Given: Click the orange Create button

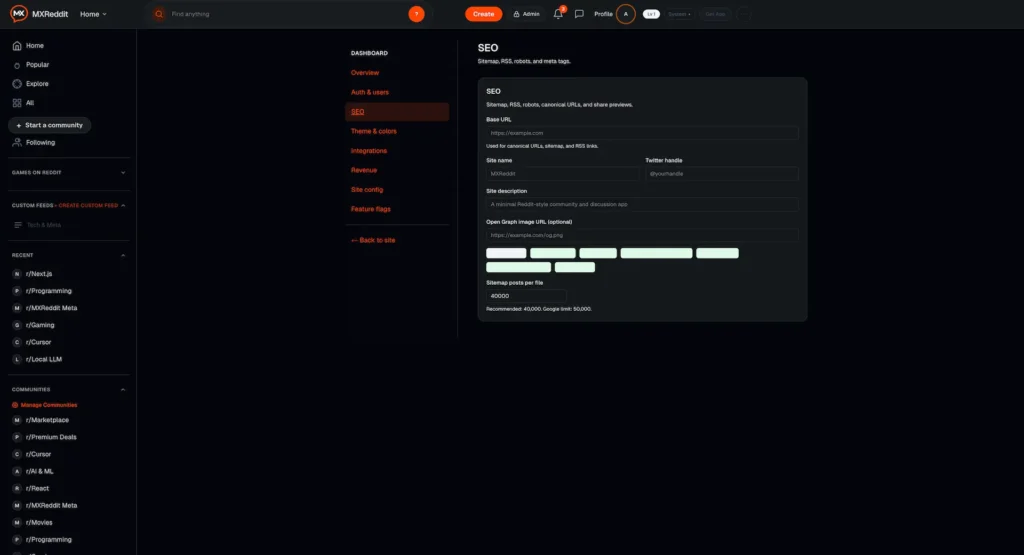Looking at the screenshot, I should tap(483, 14).
